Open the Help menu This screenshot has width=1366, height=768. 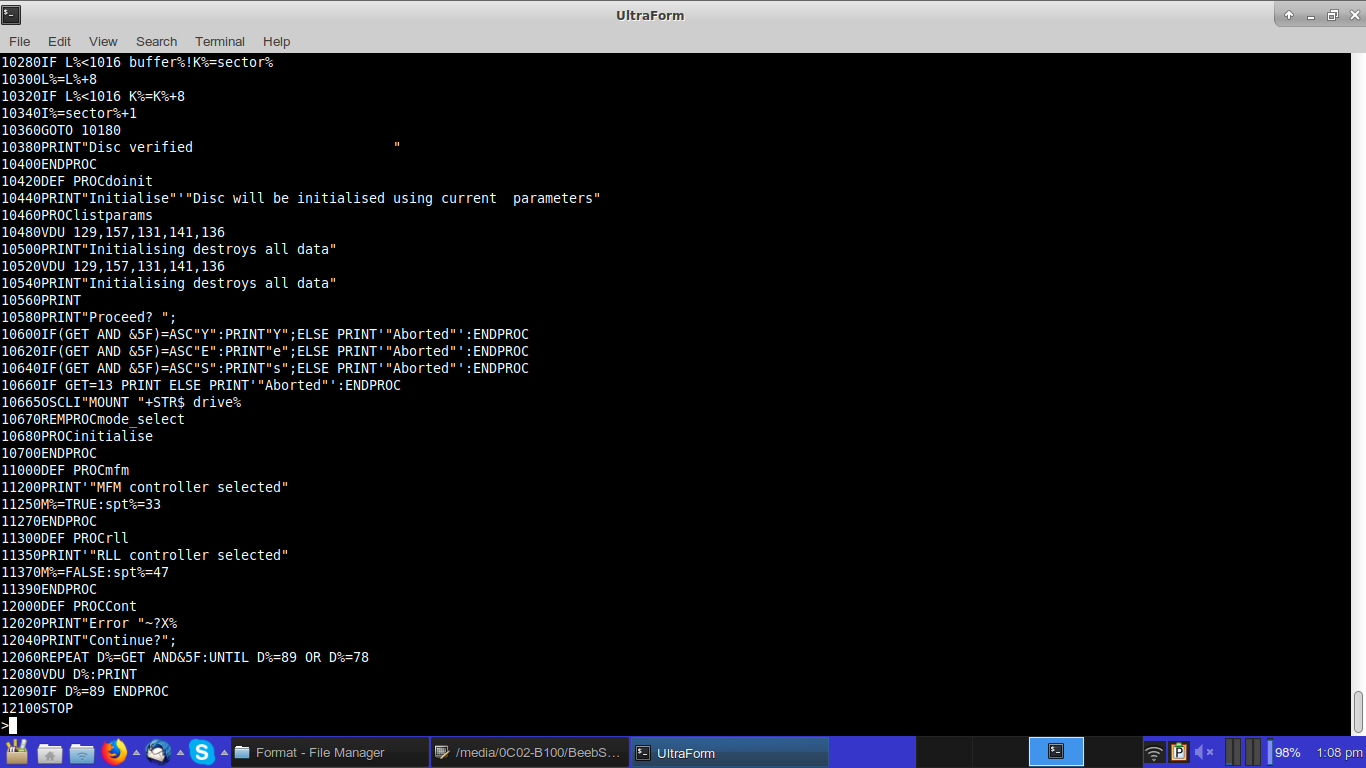click(276, 41)
